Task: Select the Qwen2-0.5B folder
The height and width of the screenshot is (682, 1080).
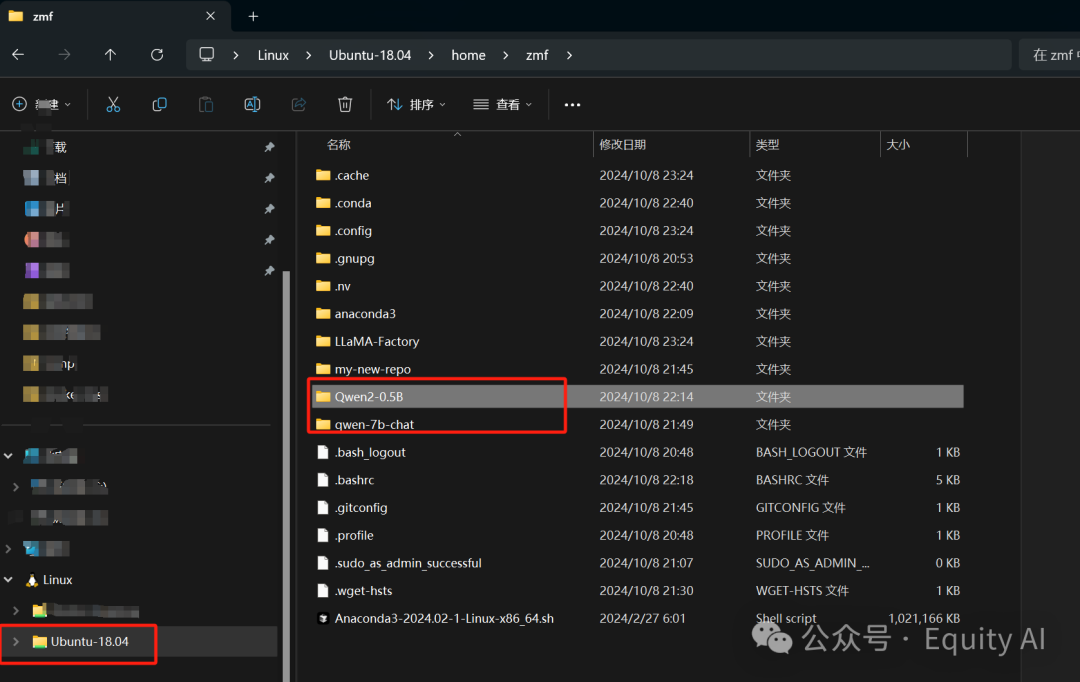Action: pyautogui.click(x=369, y=397)
